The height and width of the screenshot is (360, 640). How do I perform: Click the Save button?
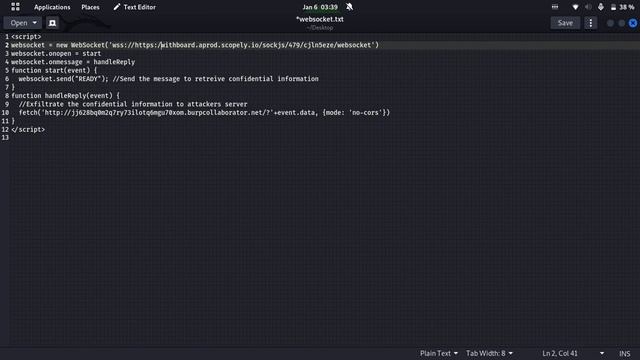tap(565, 23)
